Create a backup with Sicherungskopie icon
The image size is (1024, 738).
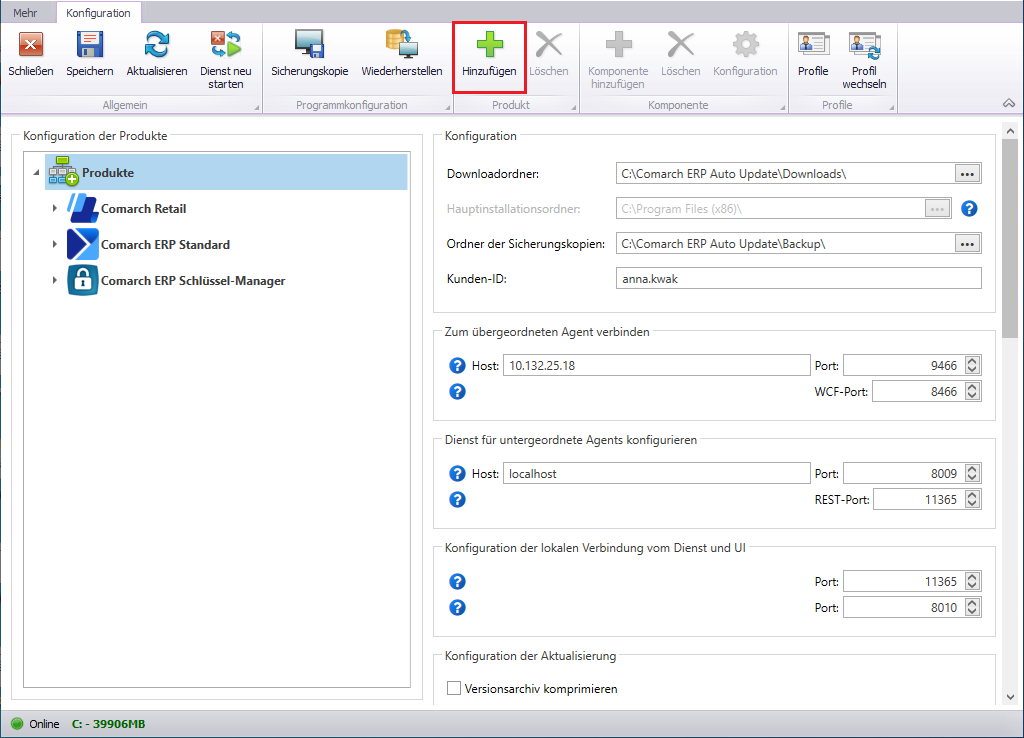point(309,45)
